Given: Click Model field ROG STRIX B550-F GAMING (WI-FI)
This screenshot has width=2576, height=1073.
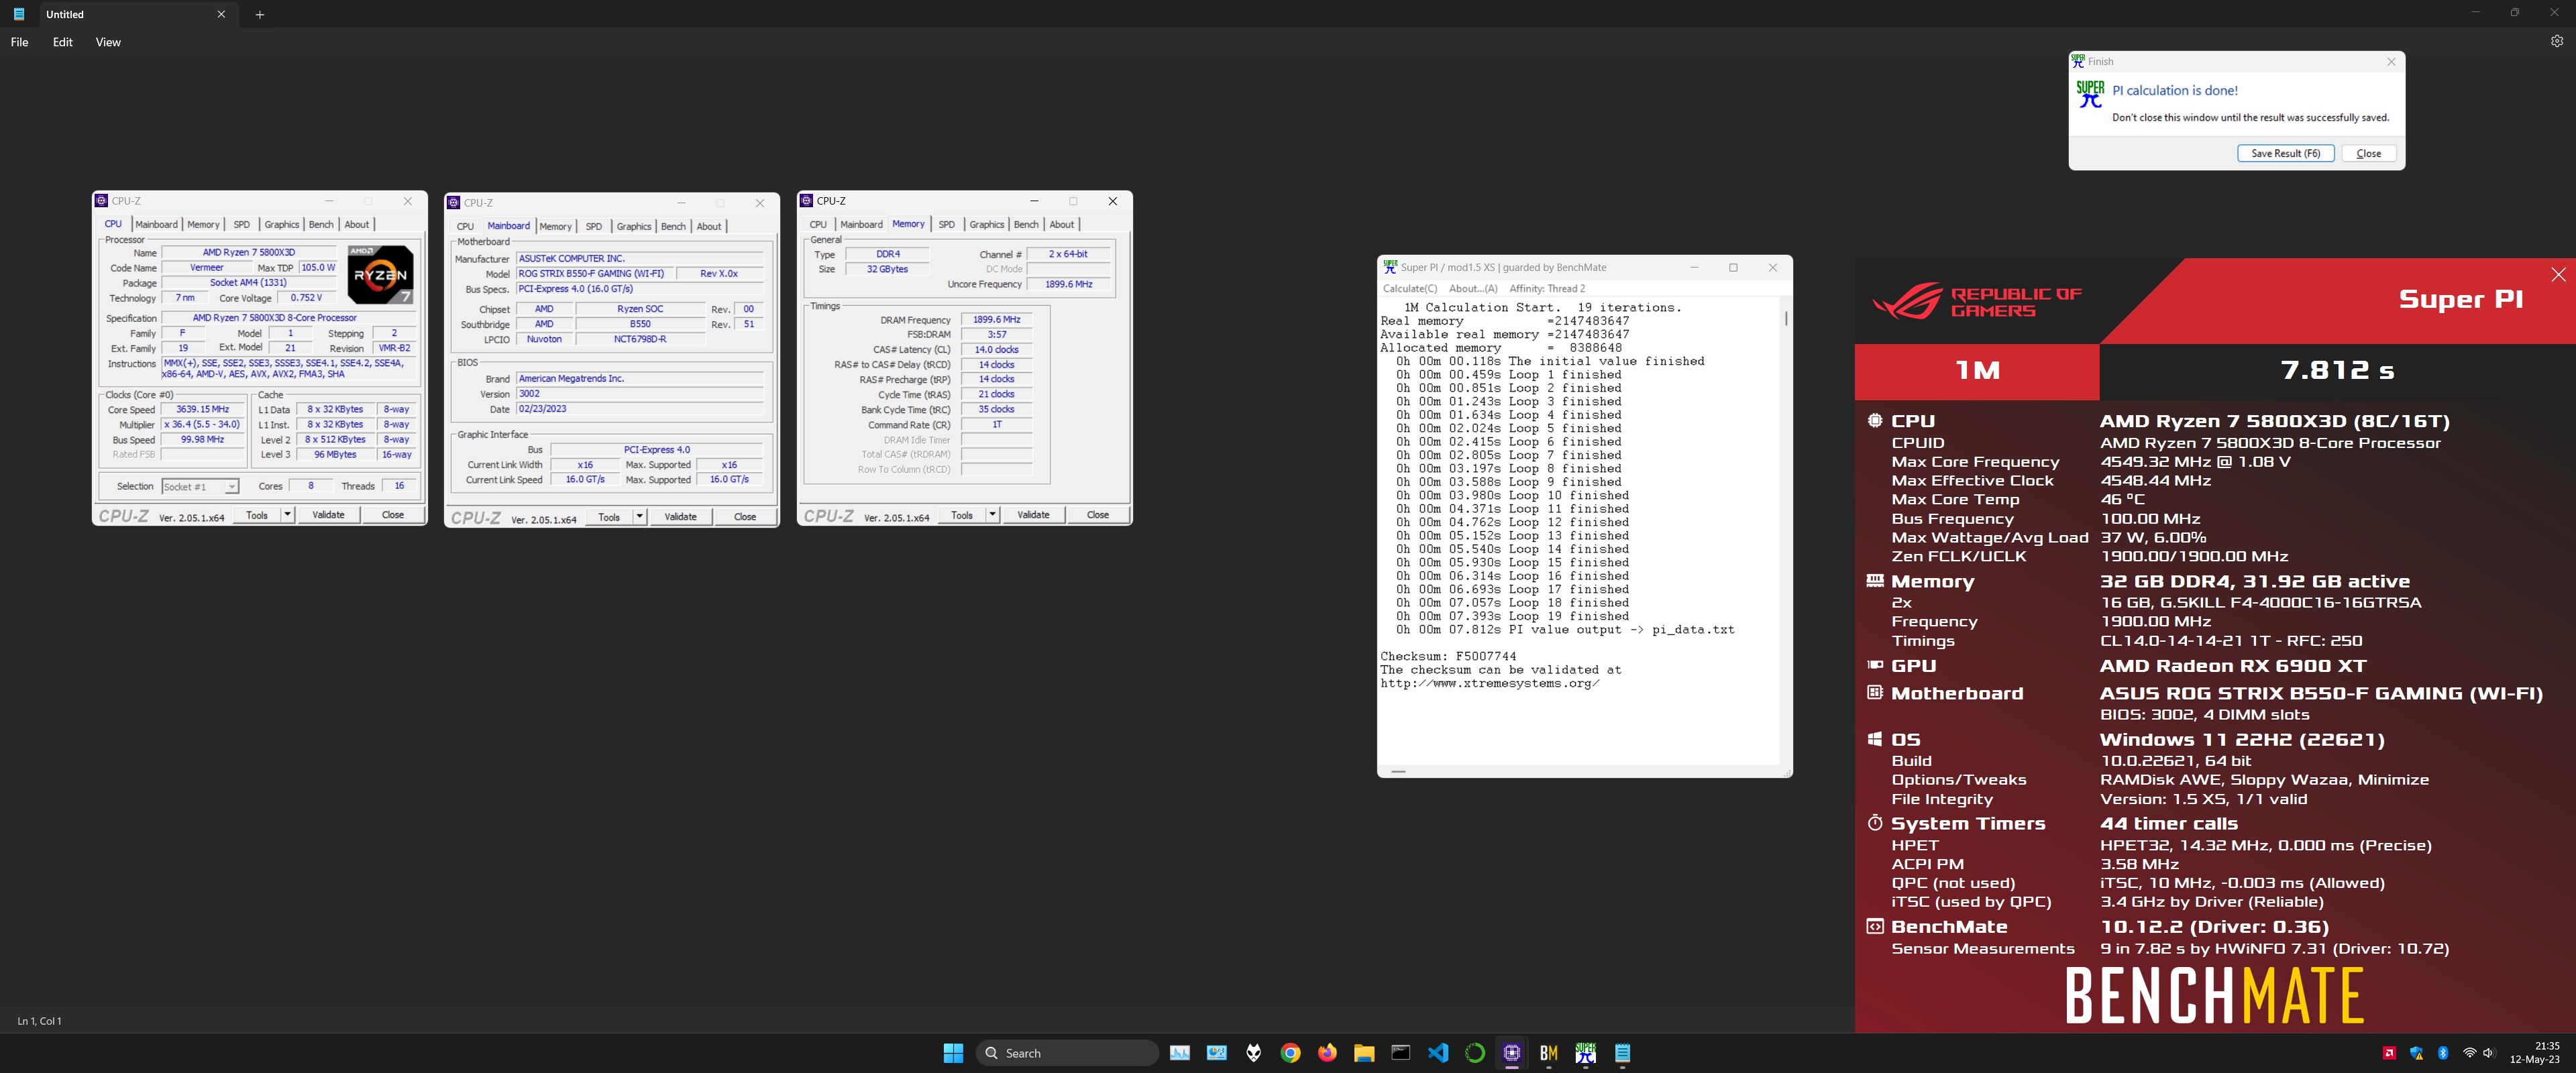Looking at the screenshot, I should 596,273.
